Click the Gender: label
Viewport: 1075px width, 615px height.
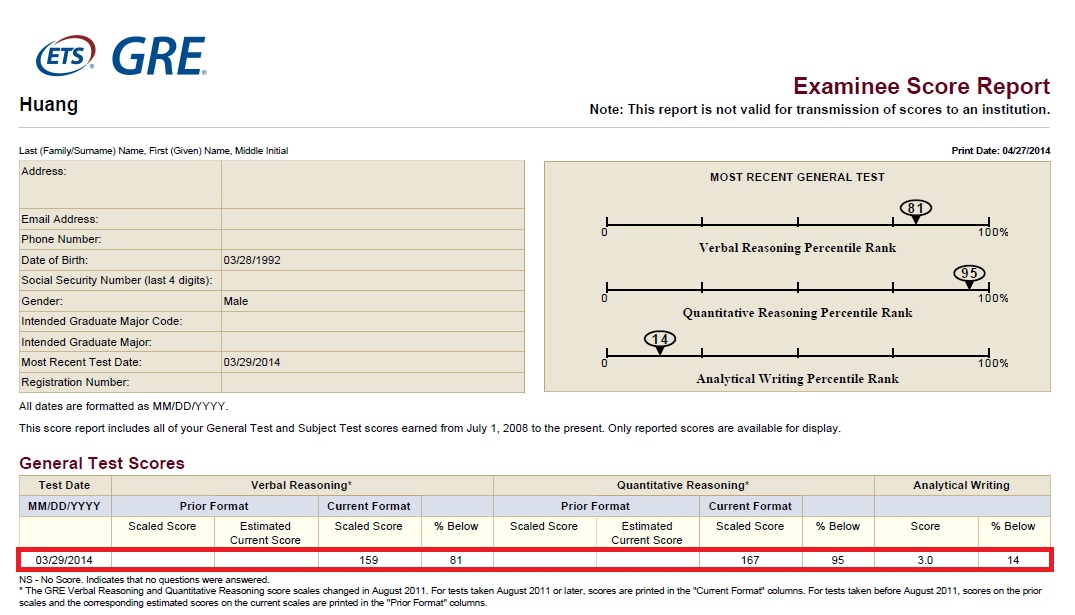click(42, 301)
